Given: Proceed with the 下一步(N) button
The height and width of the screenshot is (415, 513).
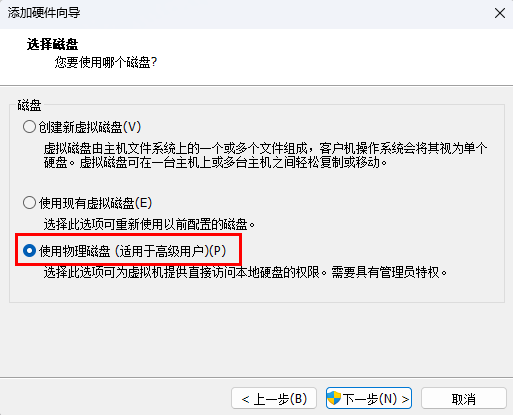Looking at the screenshot, I should 369,398.
